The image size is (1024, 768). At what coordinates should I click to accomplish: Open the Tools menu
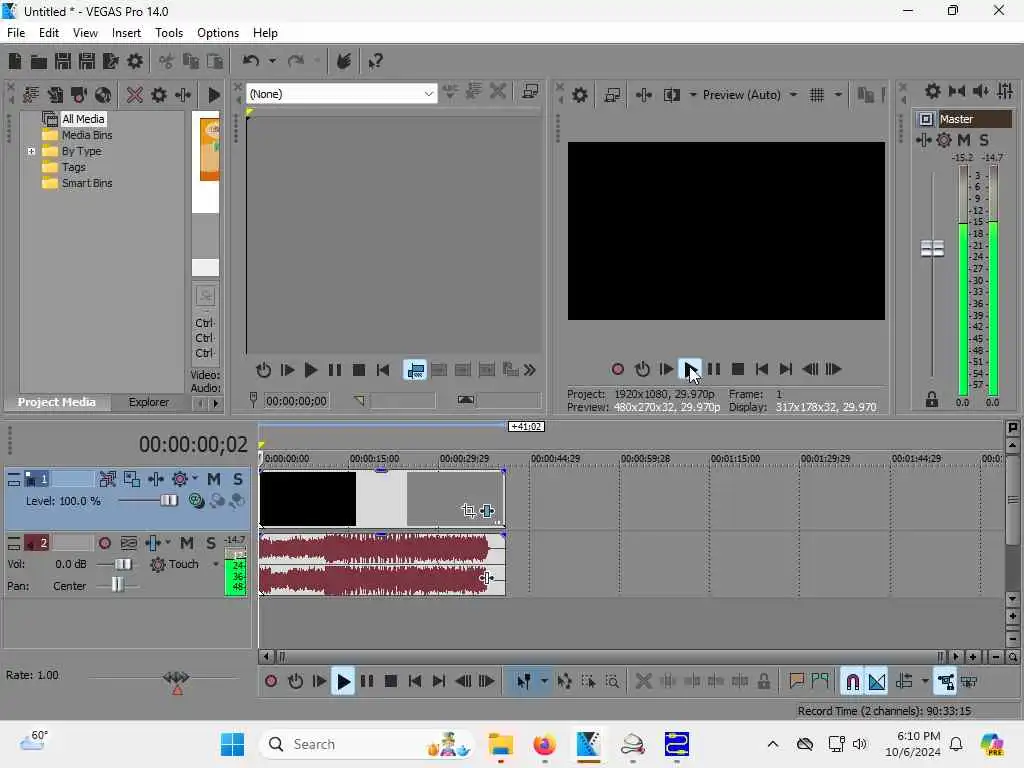[168, 33]
